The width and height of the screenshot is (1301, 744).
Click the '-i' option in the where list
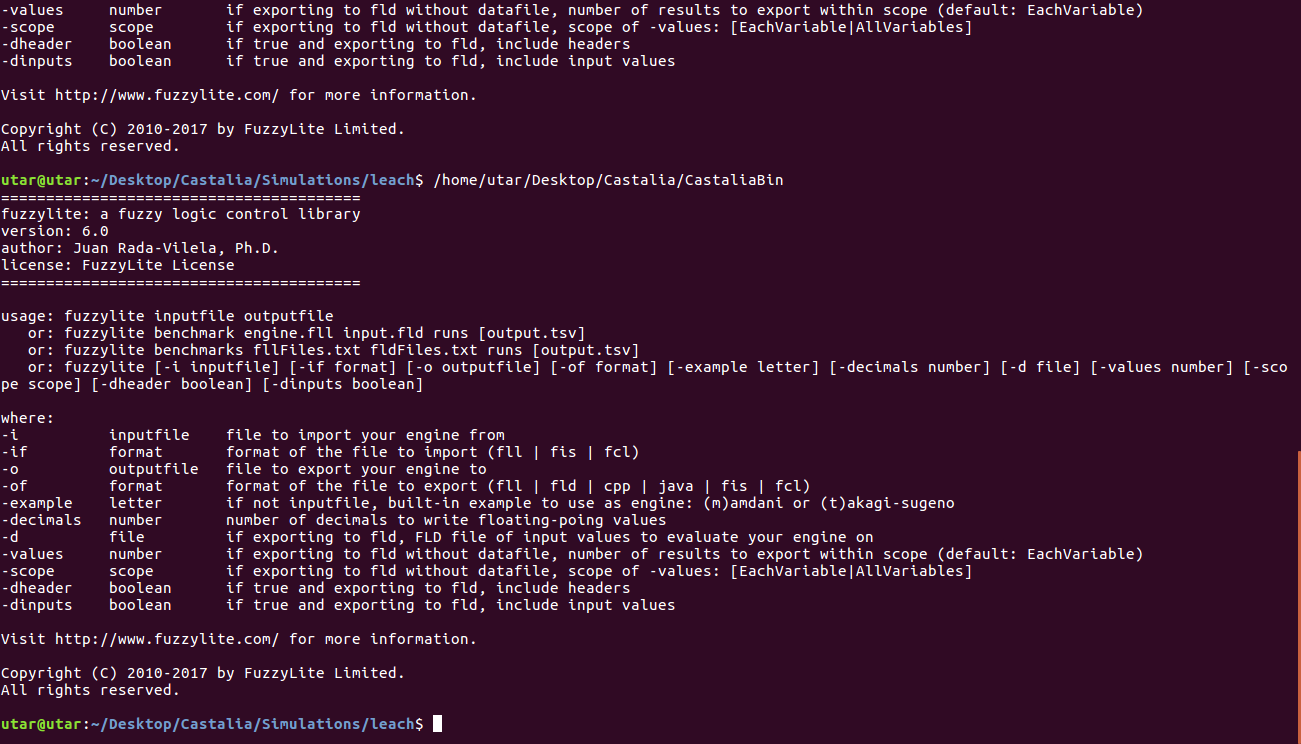tap(10, 435)
